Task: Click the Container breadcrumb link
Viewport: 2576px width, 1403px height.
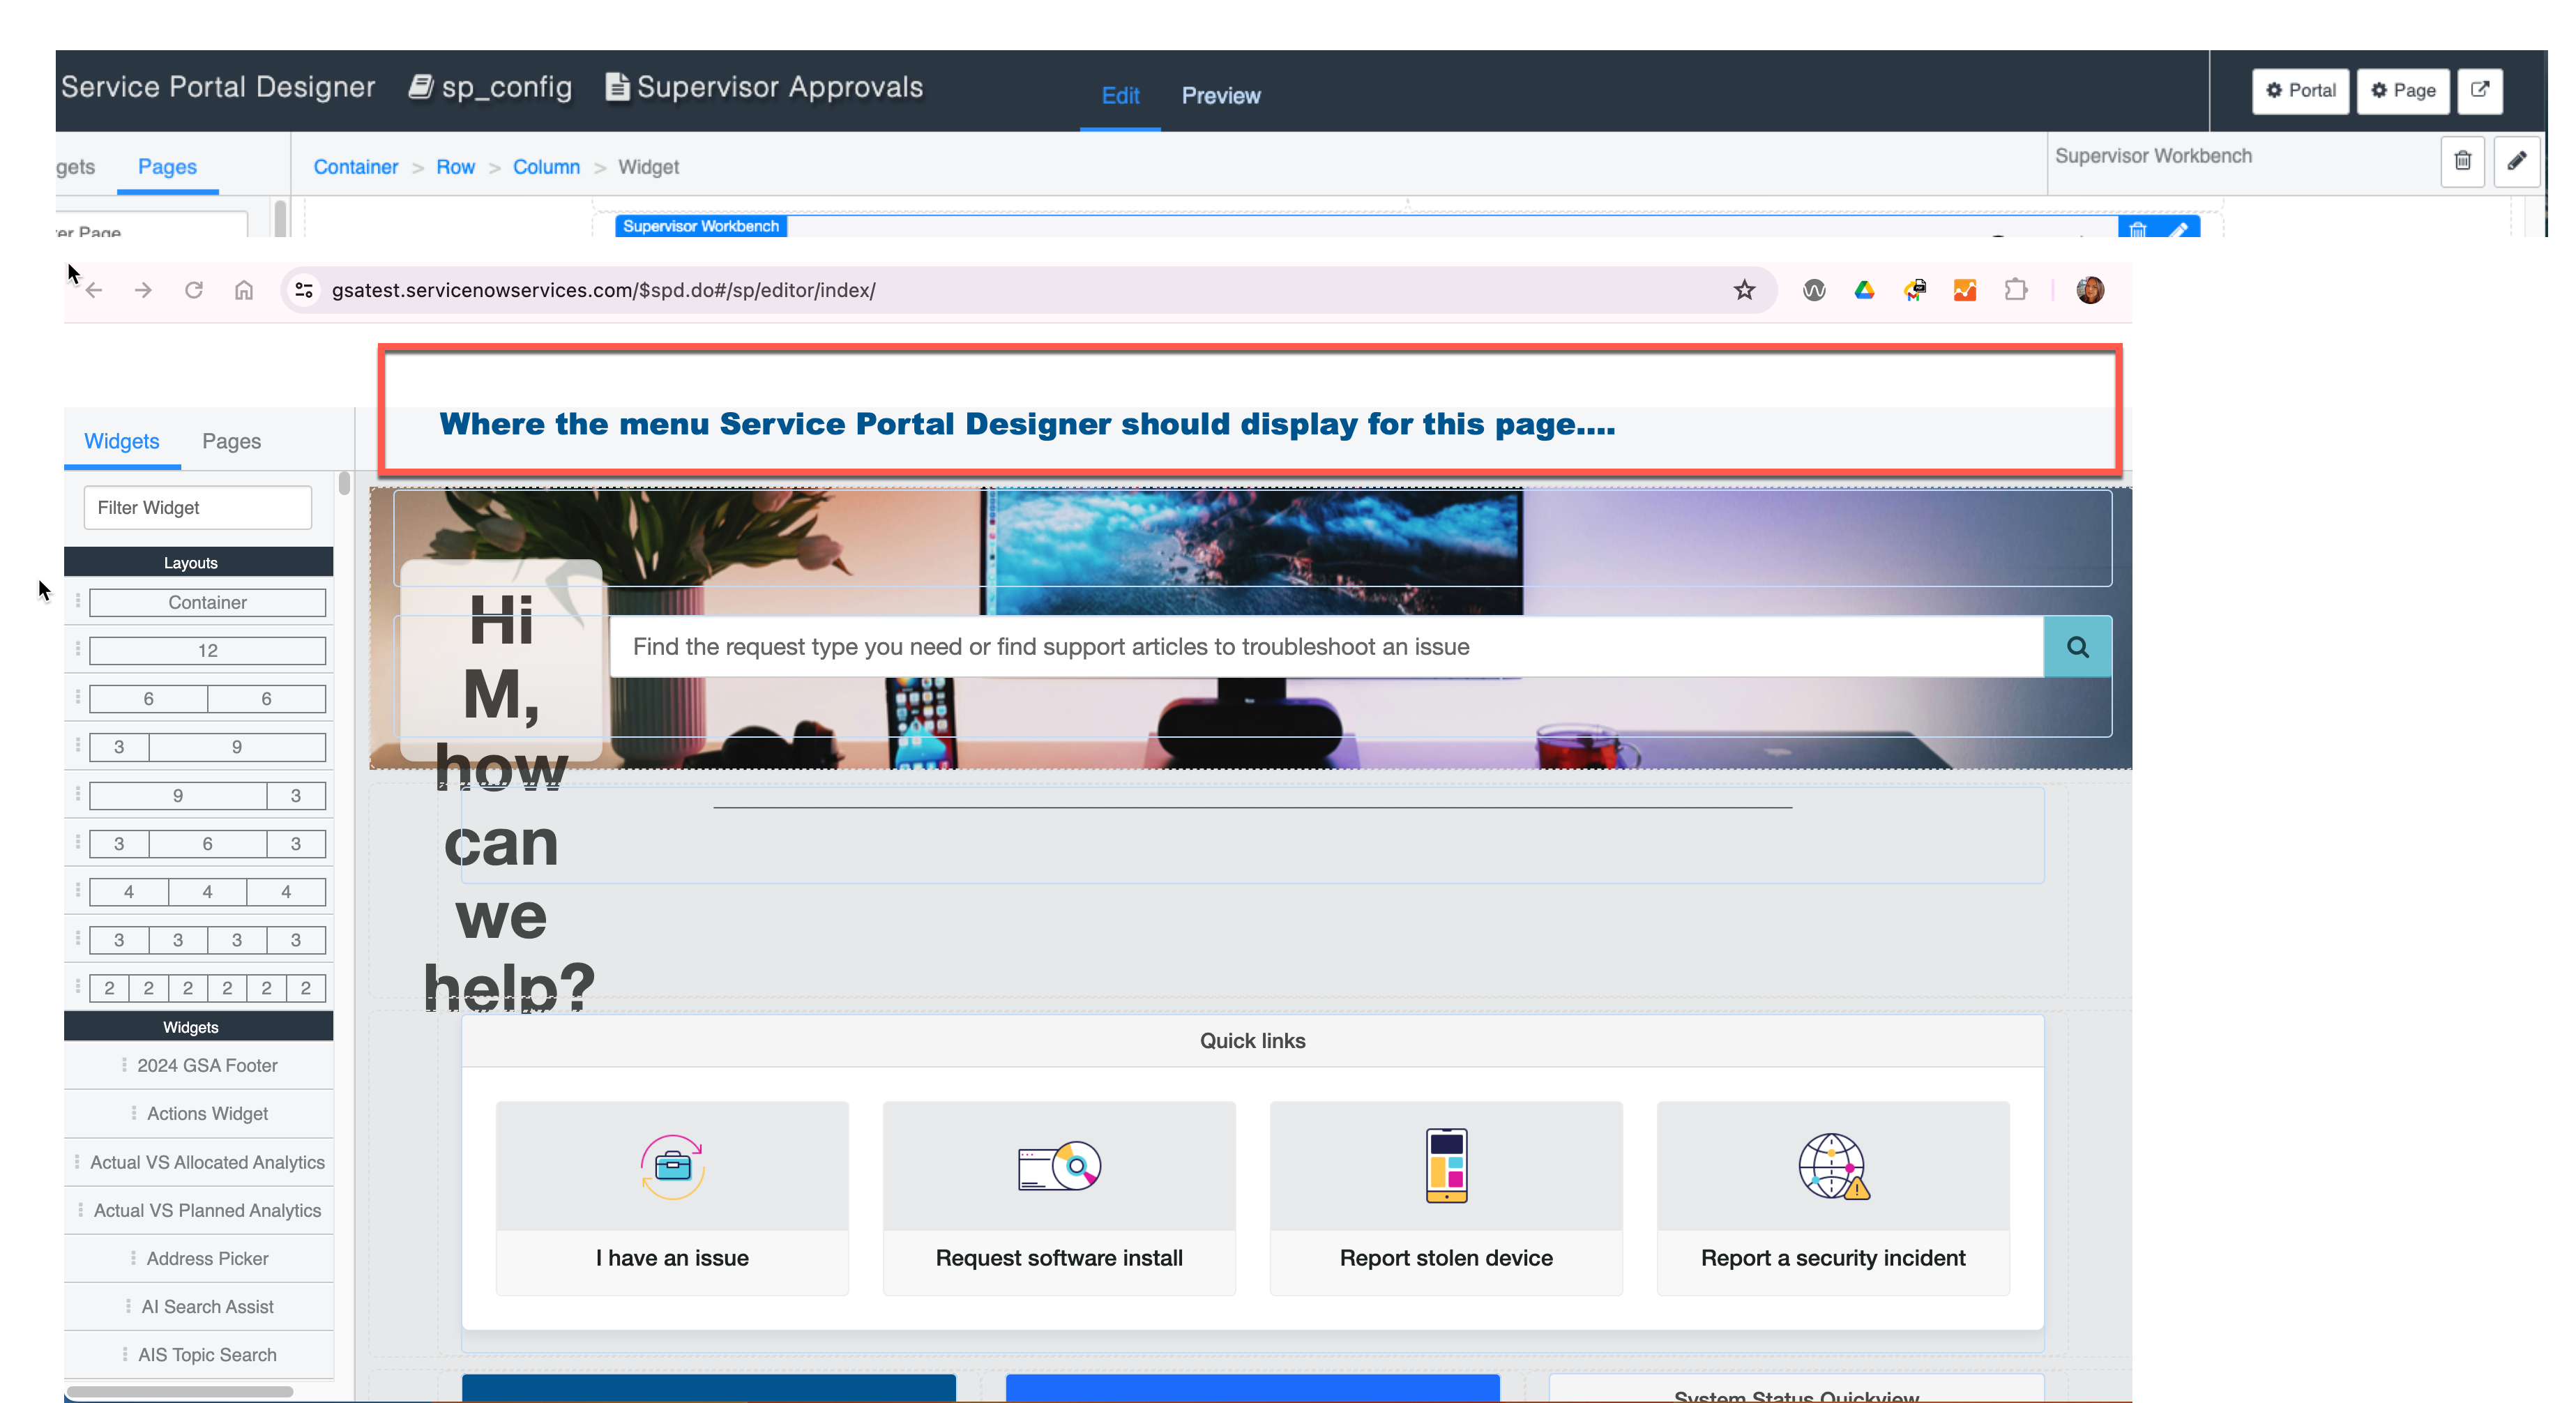Action: 355,167
